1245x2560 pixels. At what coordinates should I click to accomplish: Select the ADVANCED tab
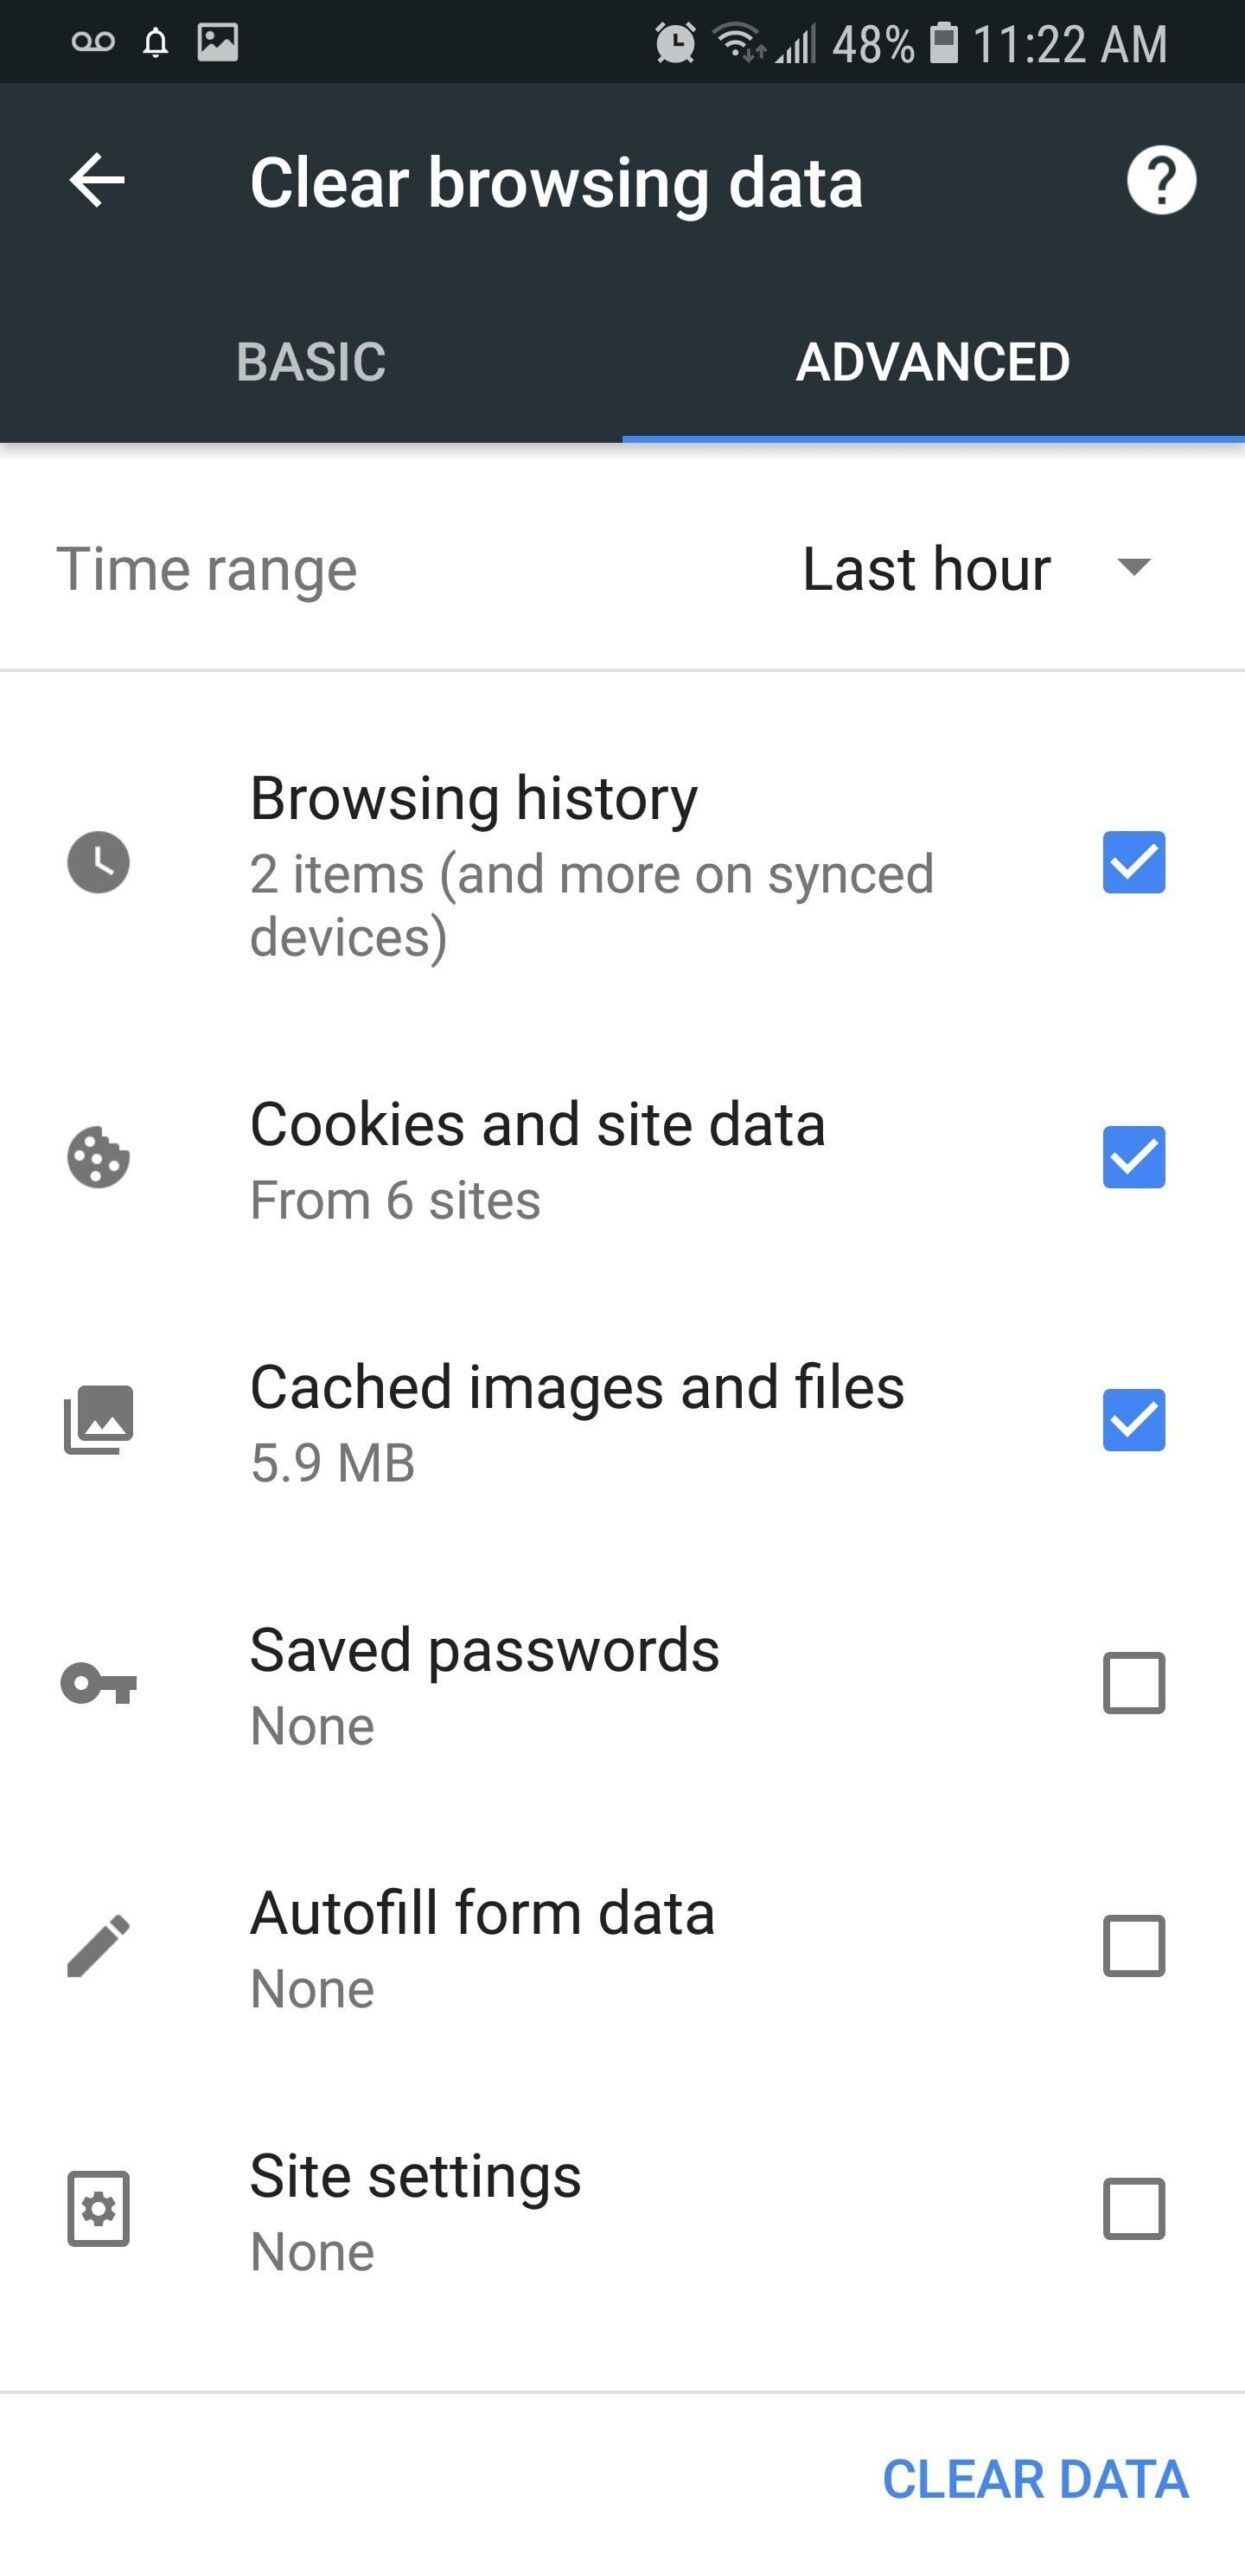click(931, 362)
